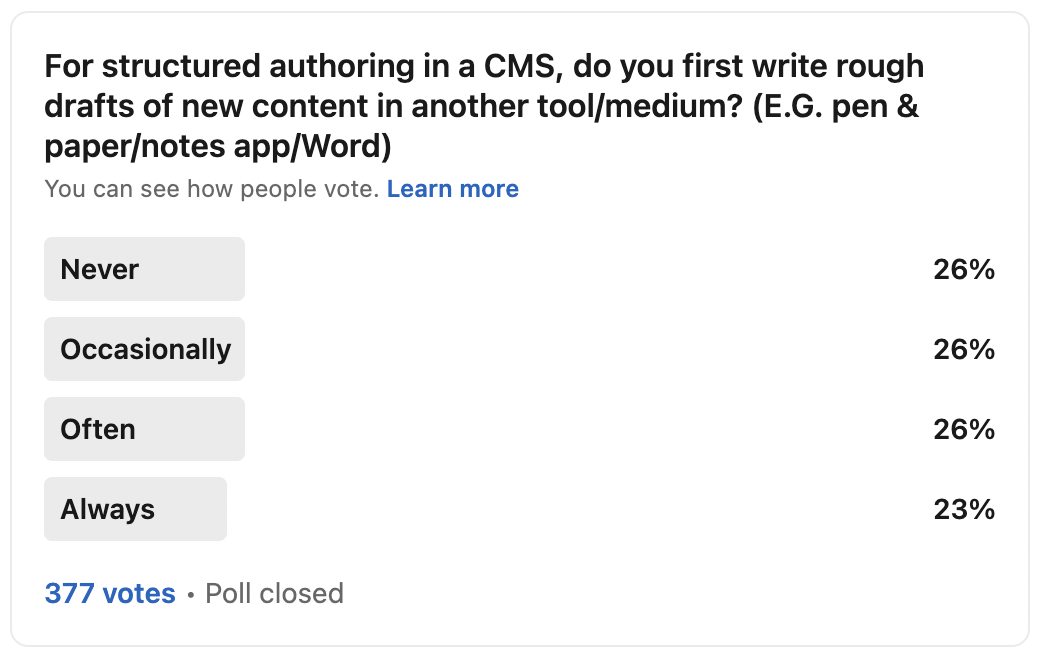This screenshot has height=659, width=1044.
Task: Click the 'You can see how people vote' note
Action: pyautogui.click(x=212, y=189)
